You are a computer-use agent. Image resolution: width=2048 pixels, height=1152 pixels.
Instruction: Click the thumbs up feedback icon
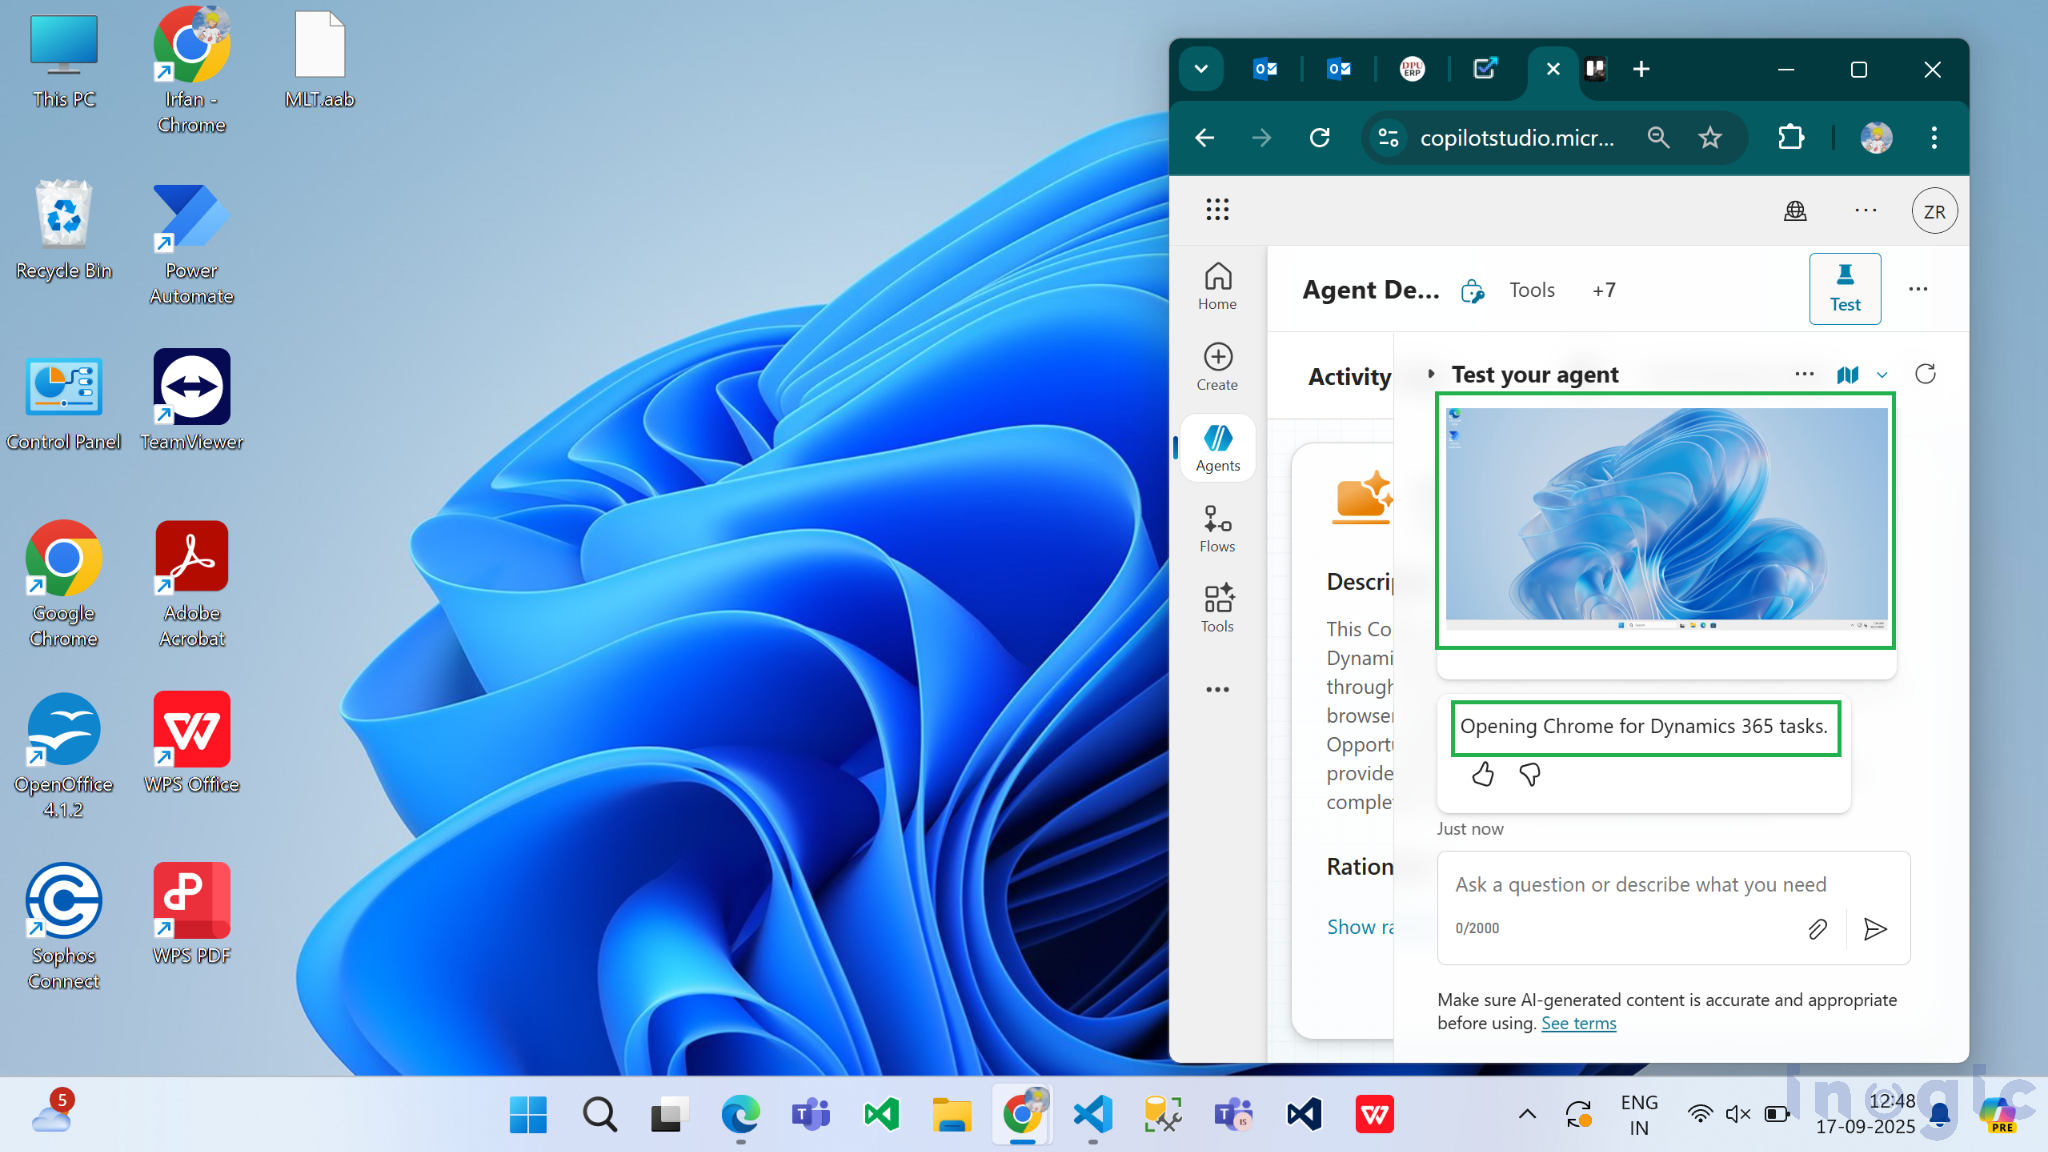click(x=1483, y=774)
